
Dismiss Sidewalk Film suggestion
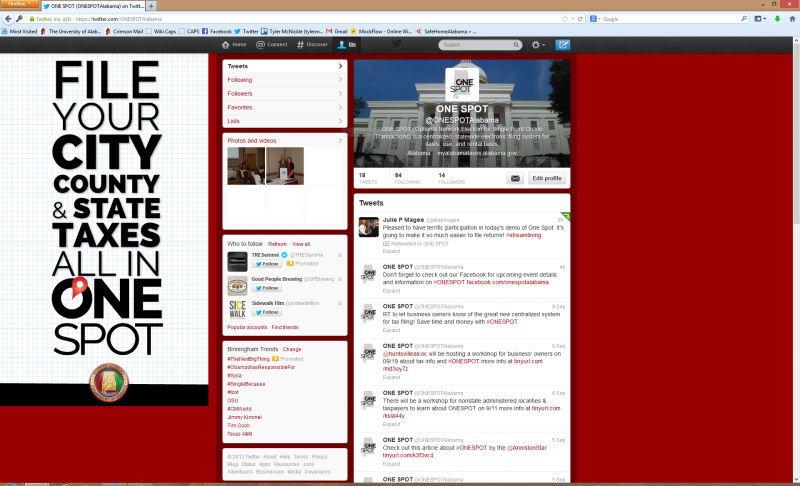pos(340,303)
